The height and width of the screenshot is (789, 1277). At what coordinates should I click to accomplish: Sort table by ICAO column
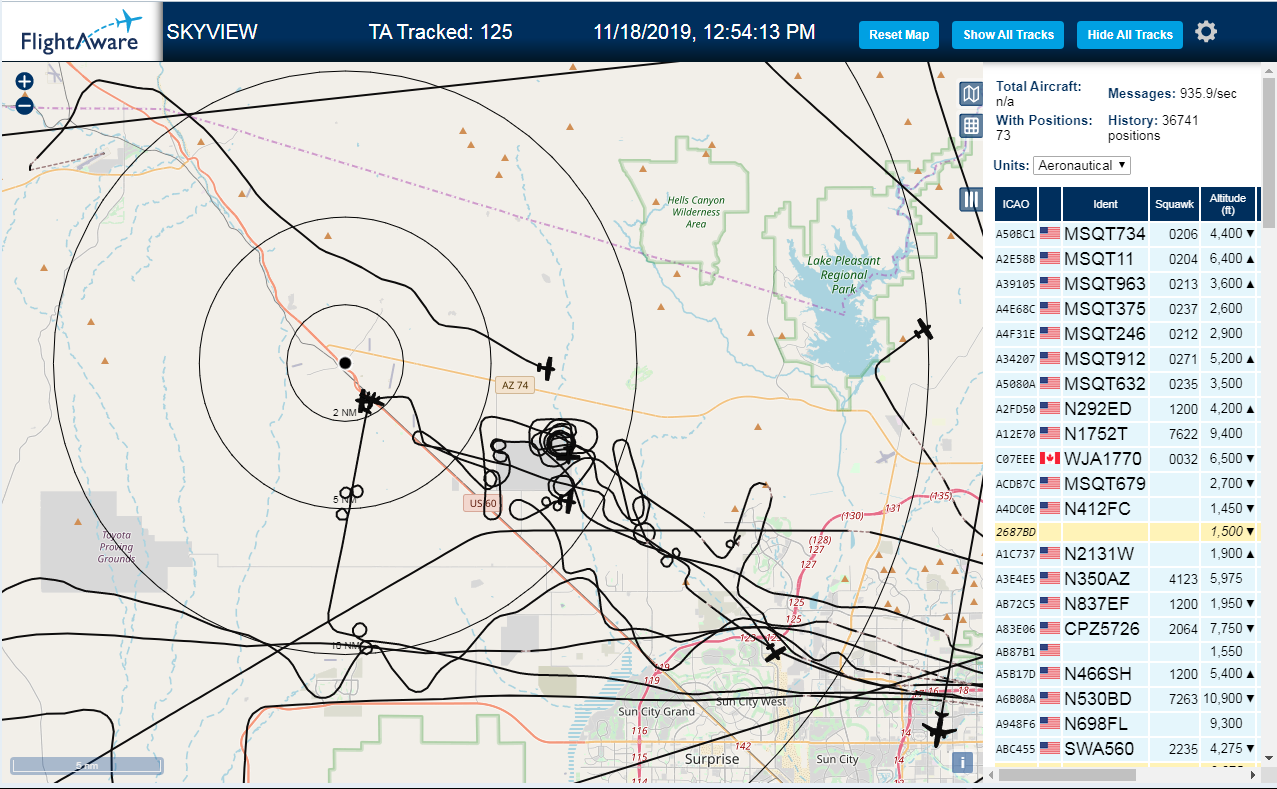[x=1016, y=204]
